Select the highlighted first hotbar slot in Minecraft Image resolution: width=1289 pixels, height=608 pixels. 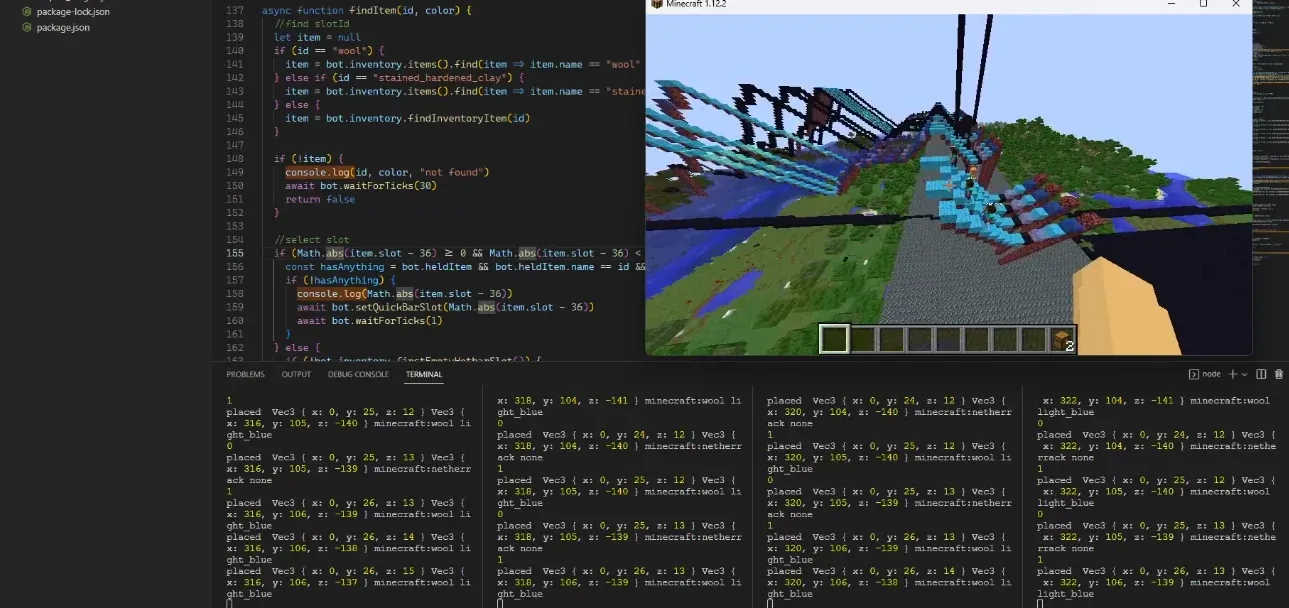point(834,339)
